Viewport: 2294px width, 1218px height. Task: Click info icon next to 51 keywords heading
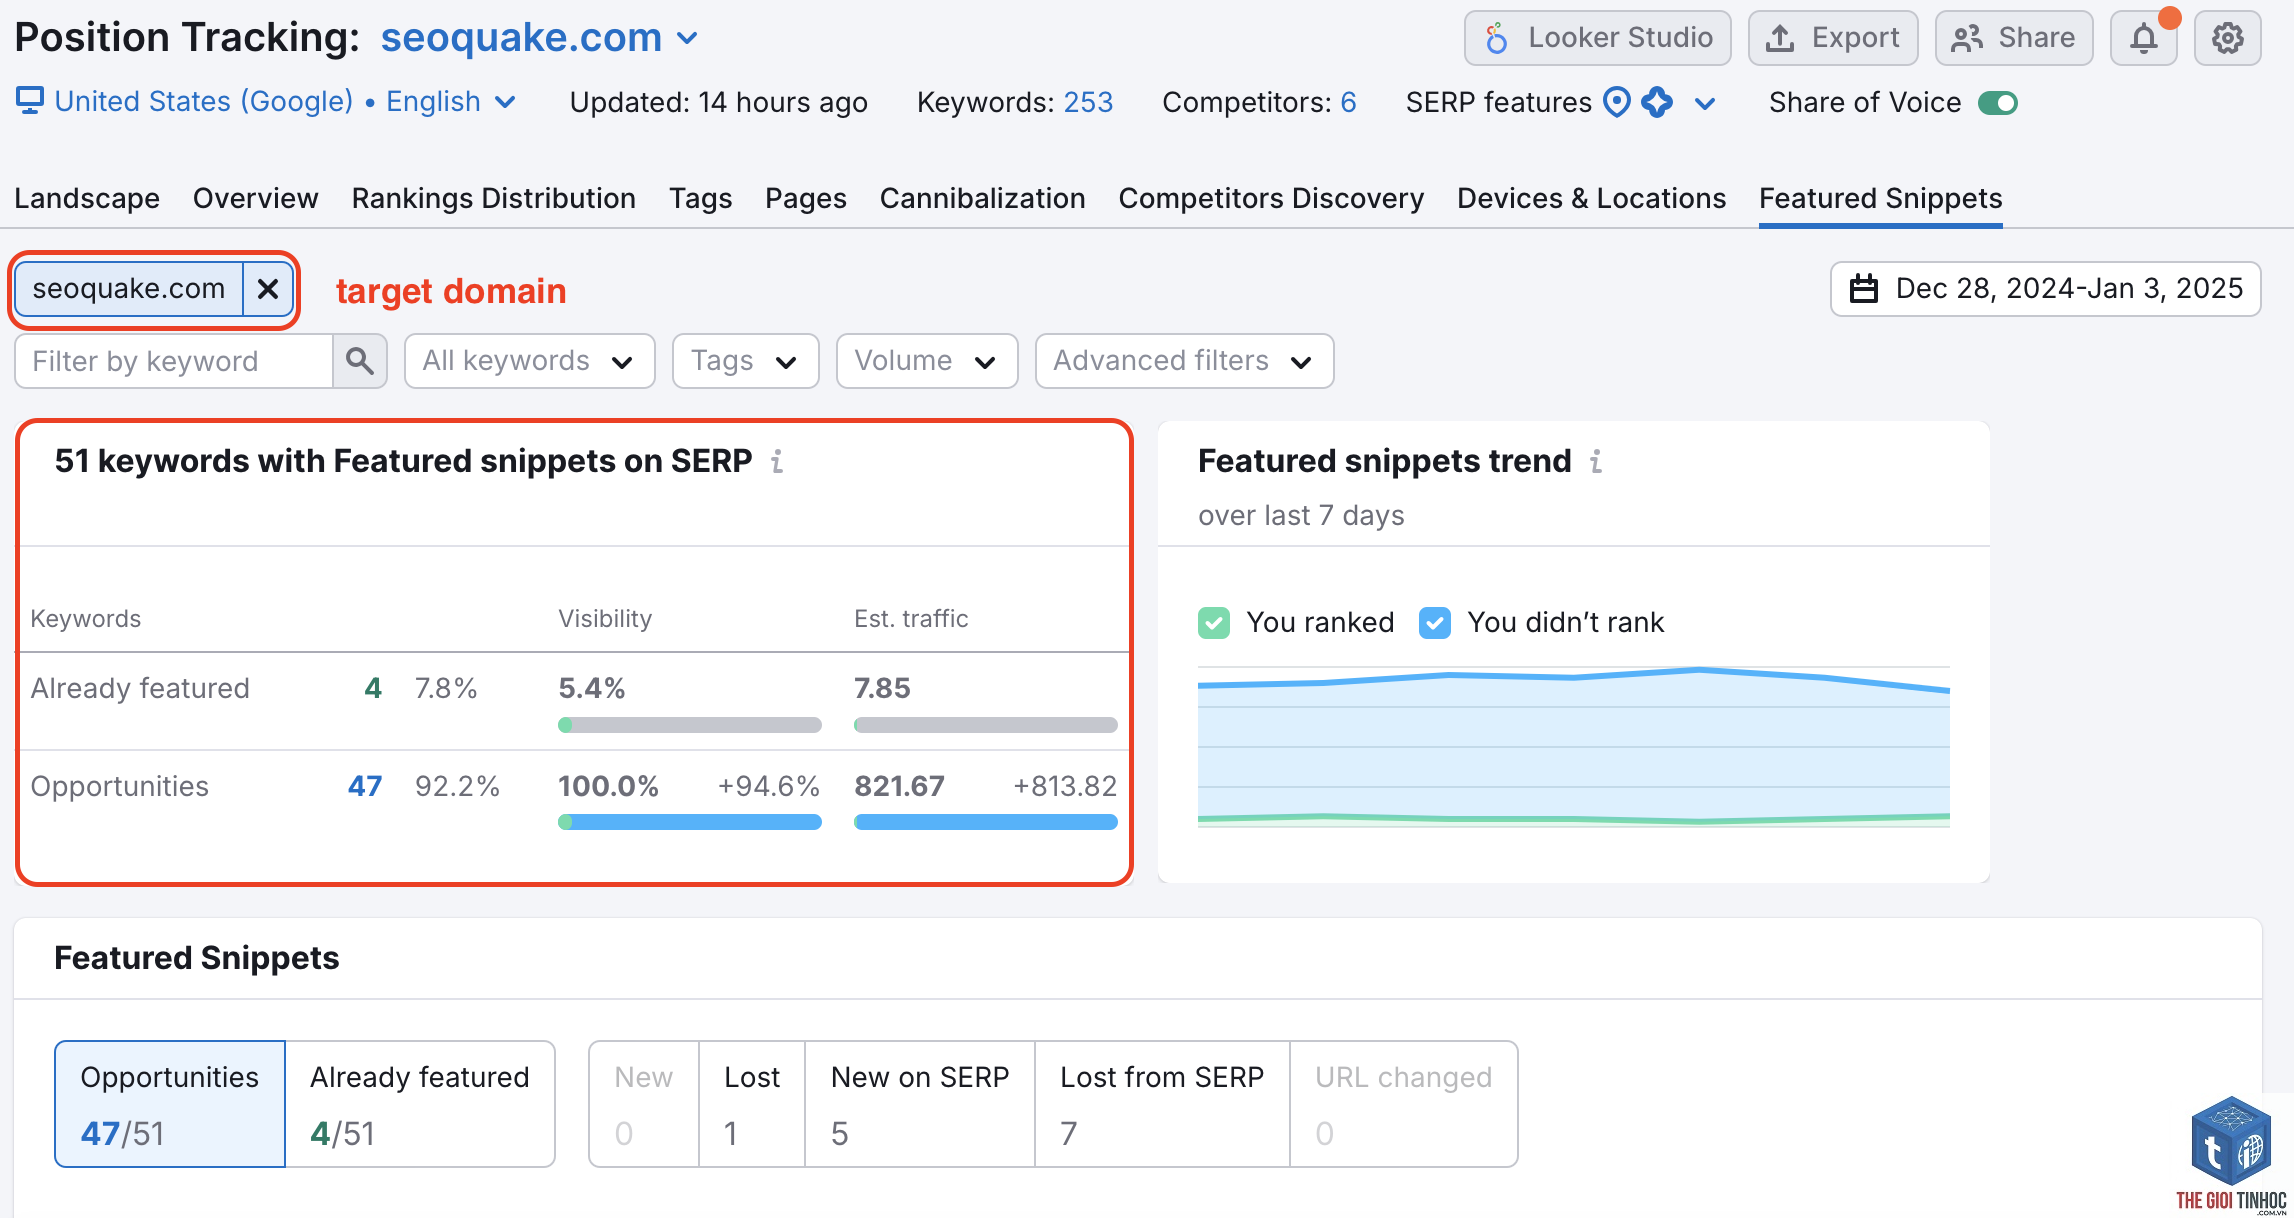[x=777, y=461]
